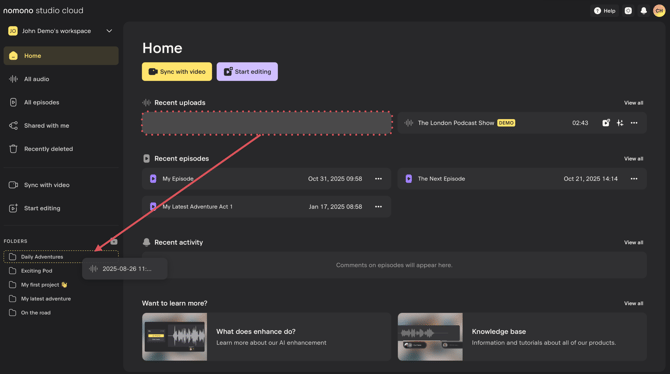This screenshot has height=374, width=670.
Task: Click the What does enhance do? thumbnail
Action: 174,337
